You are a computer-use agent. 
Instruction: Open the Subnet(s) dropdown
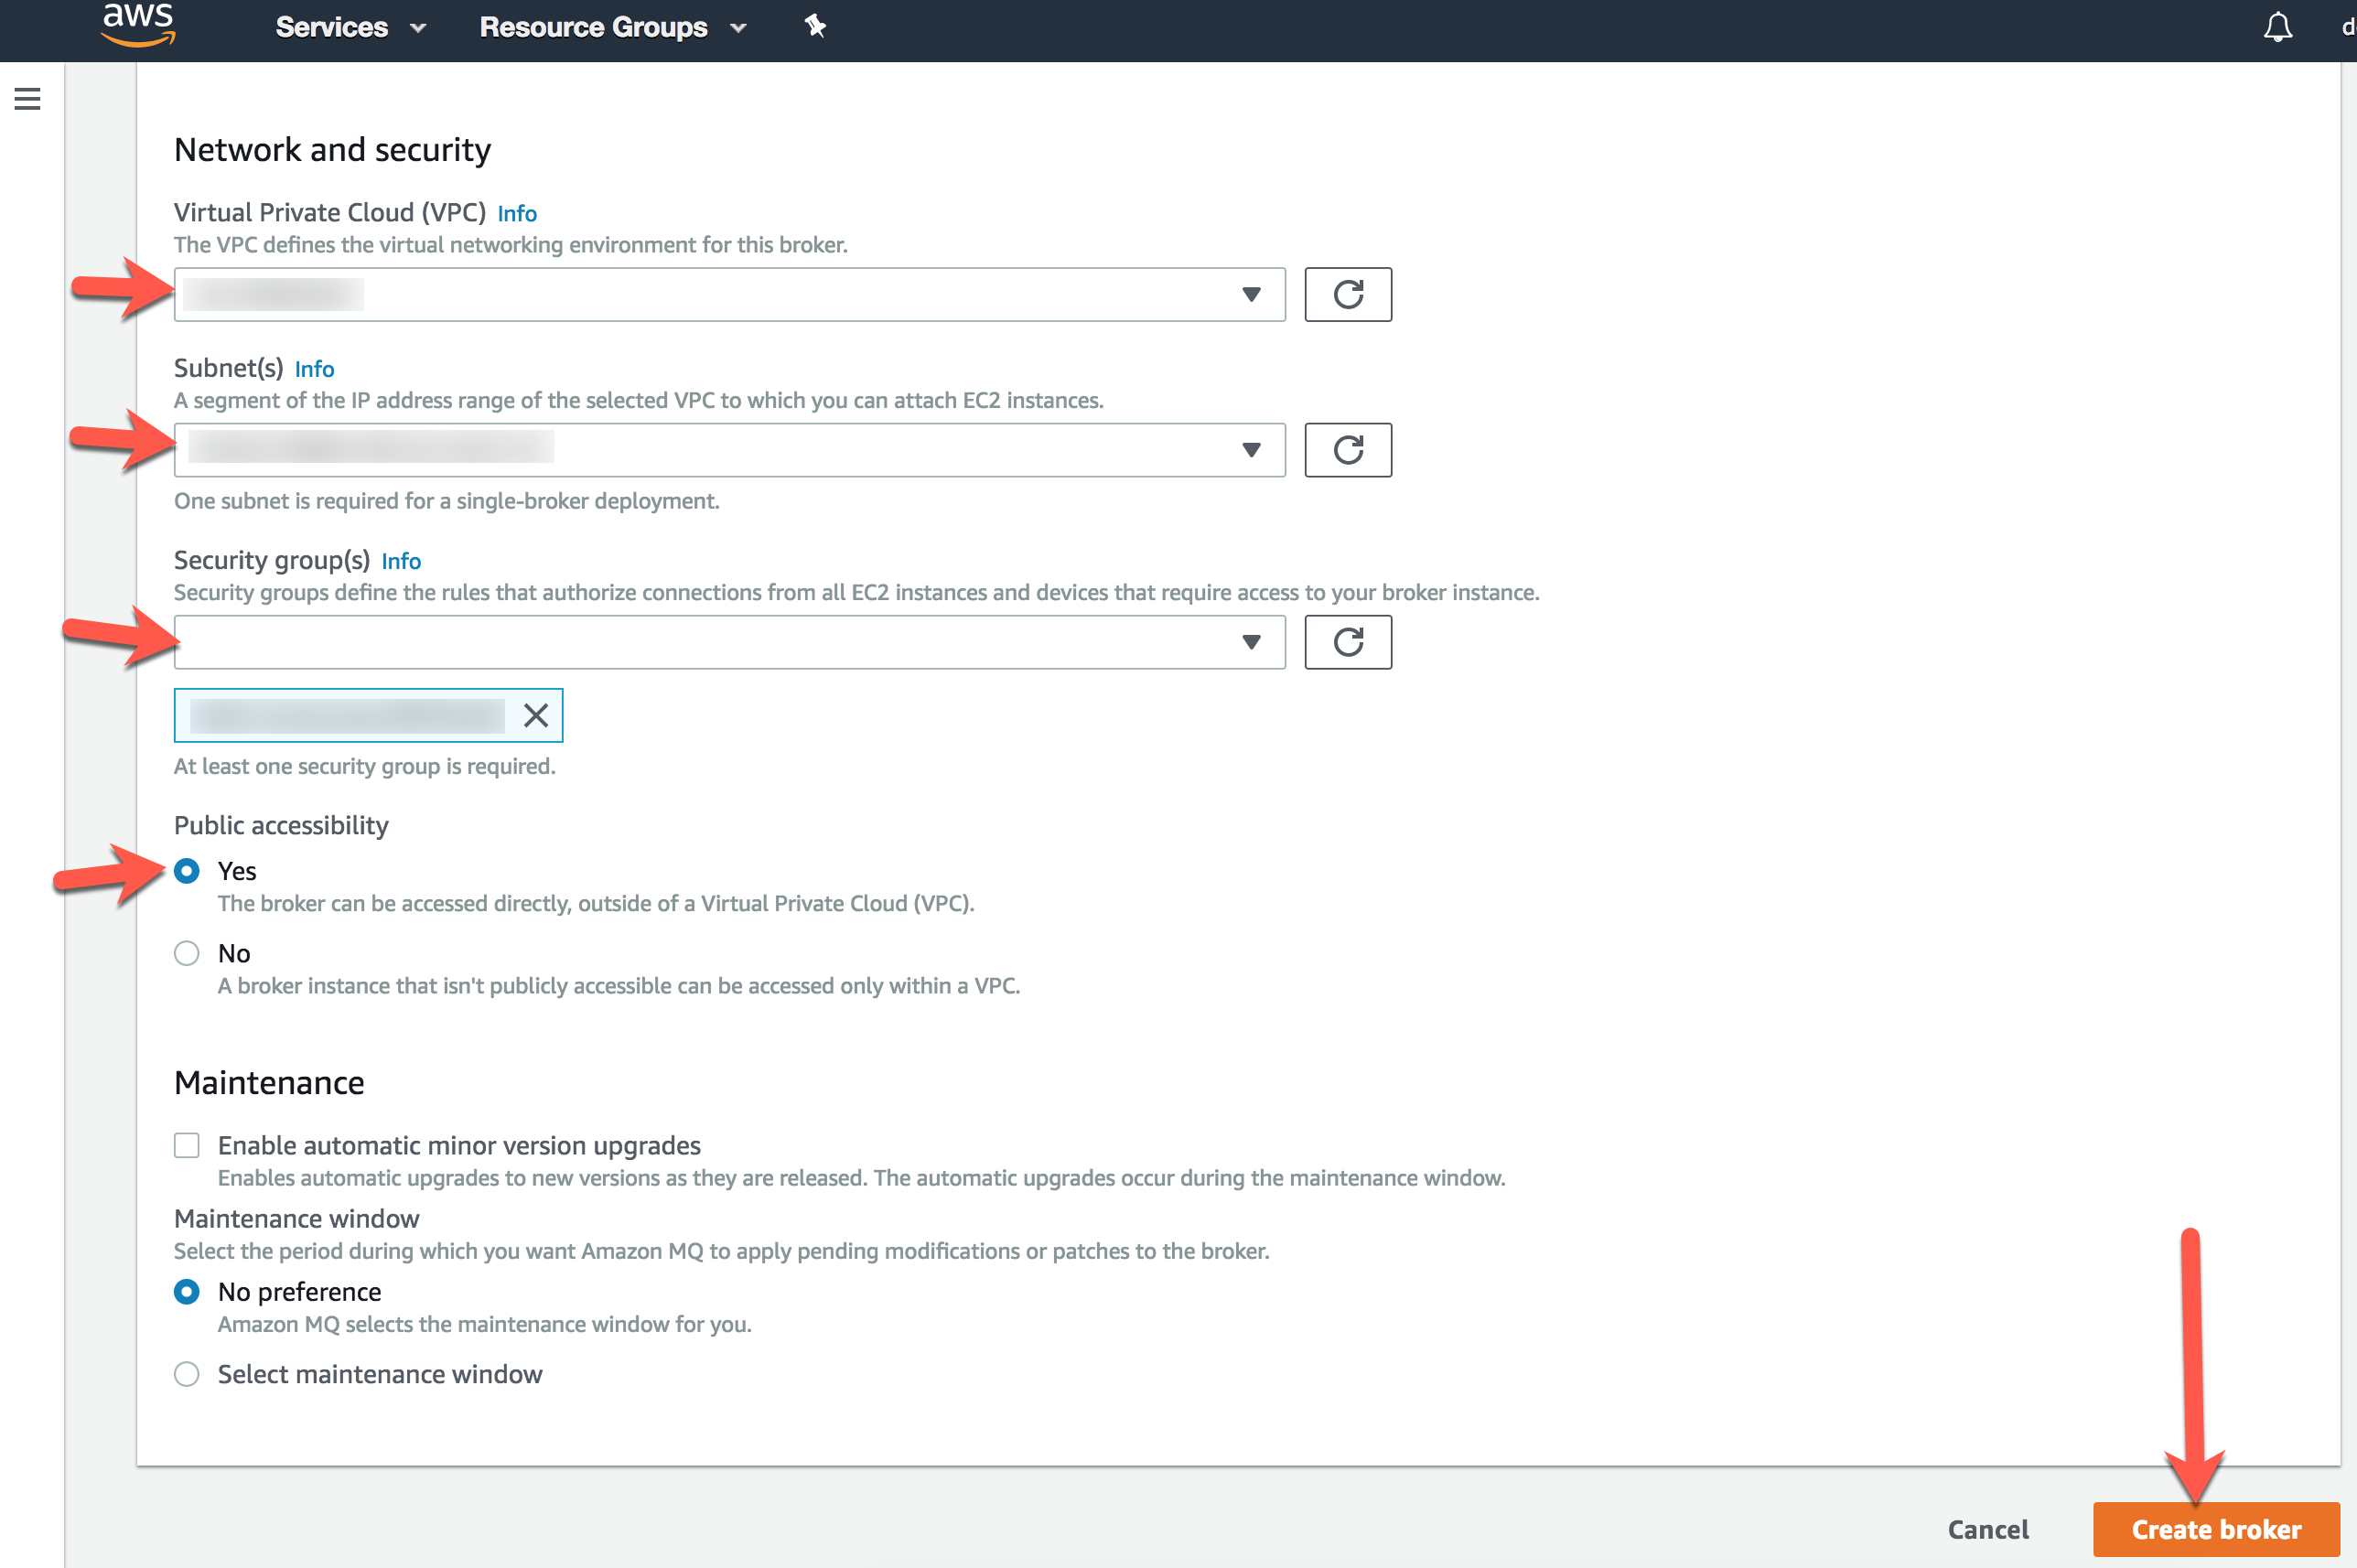[729, 450]
